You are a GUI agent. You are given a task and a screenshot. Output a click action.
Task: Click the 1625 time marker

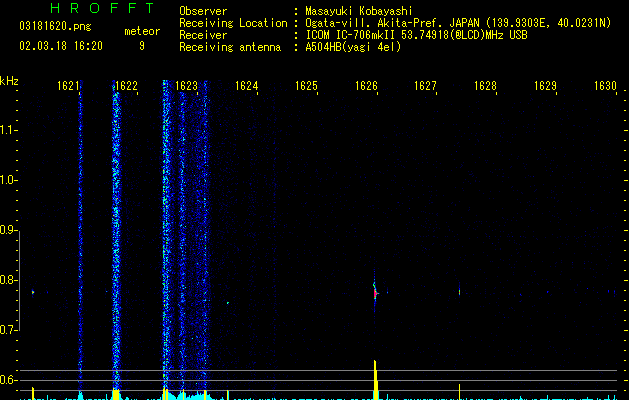click(306, 86)
